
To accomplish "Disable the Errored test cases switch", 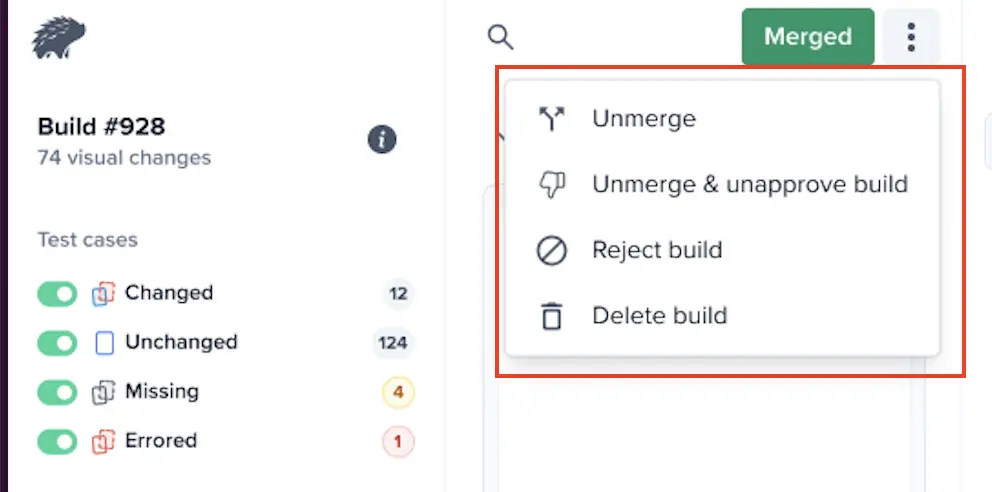I will point(57,441).
